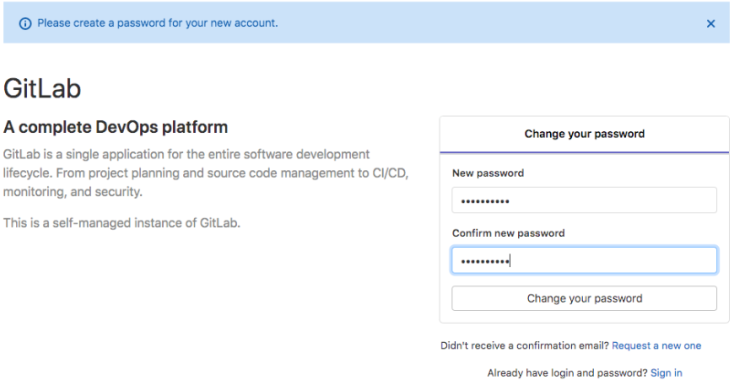Image resolution: width=731 pixels, height=386 pixels.
Task: Focus the Confirm new password field
Action: pos(584,260)
